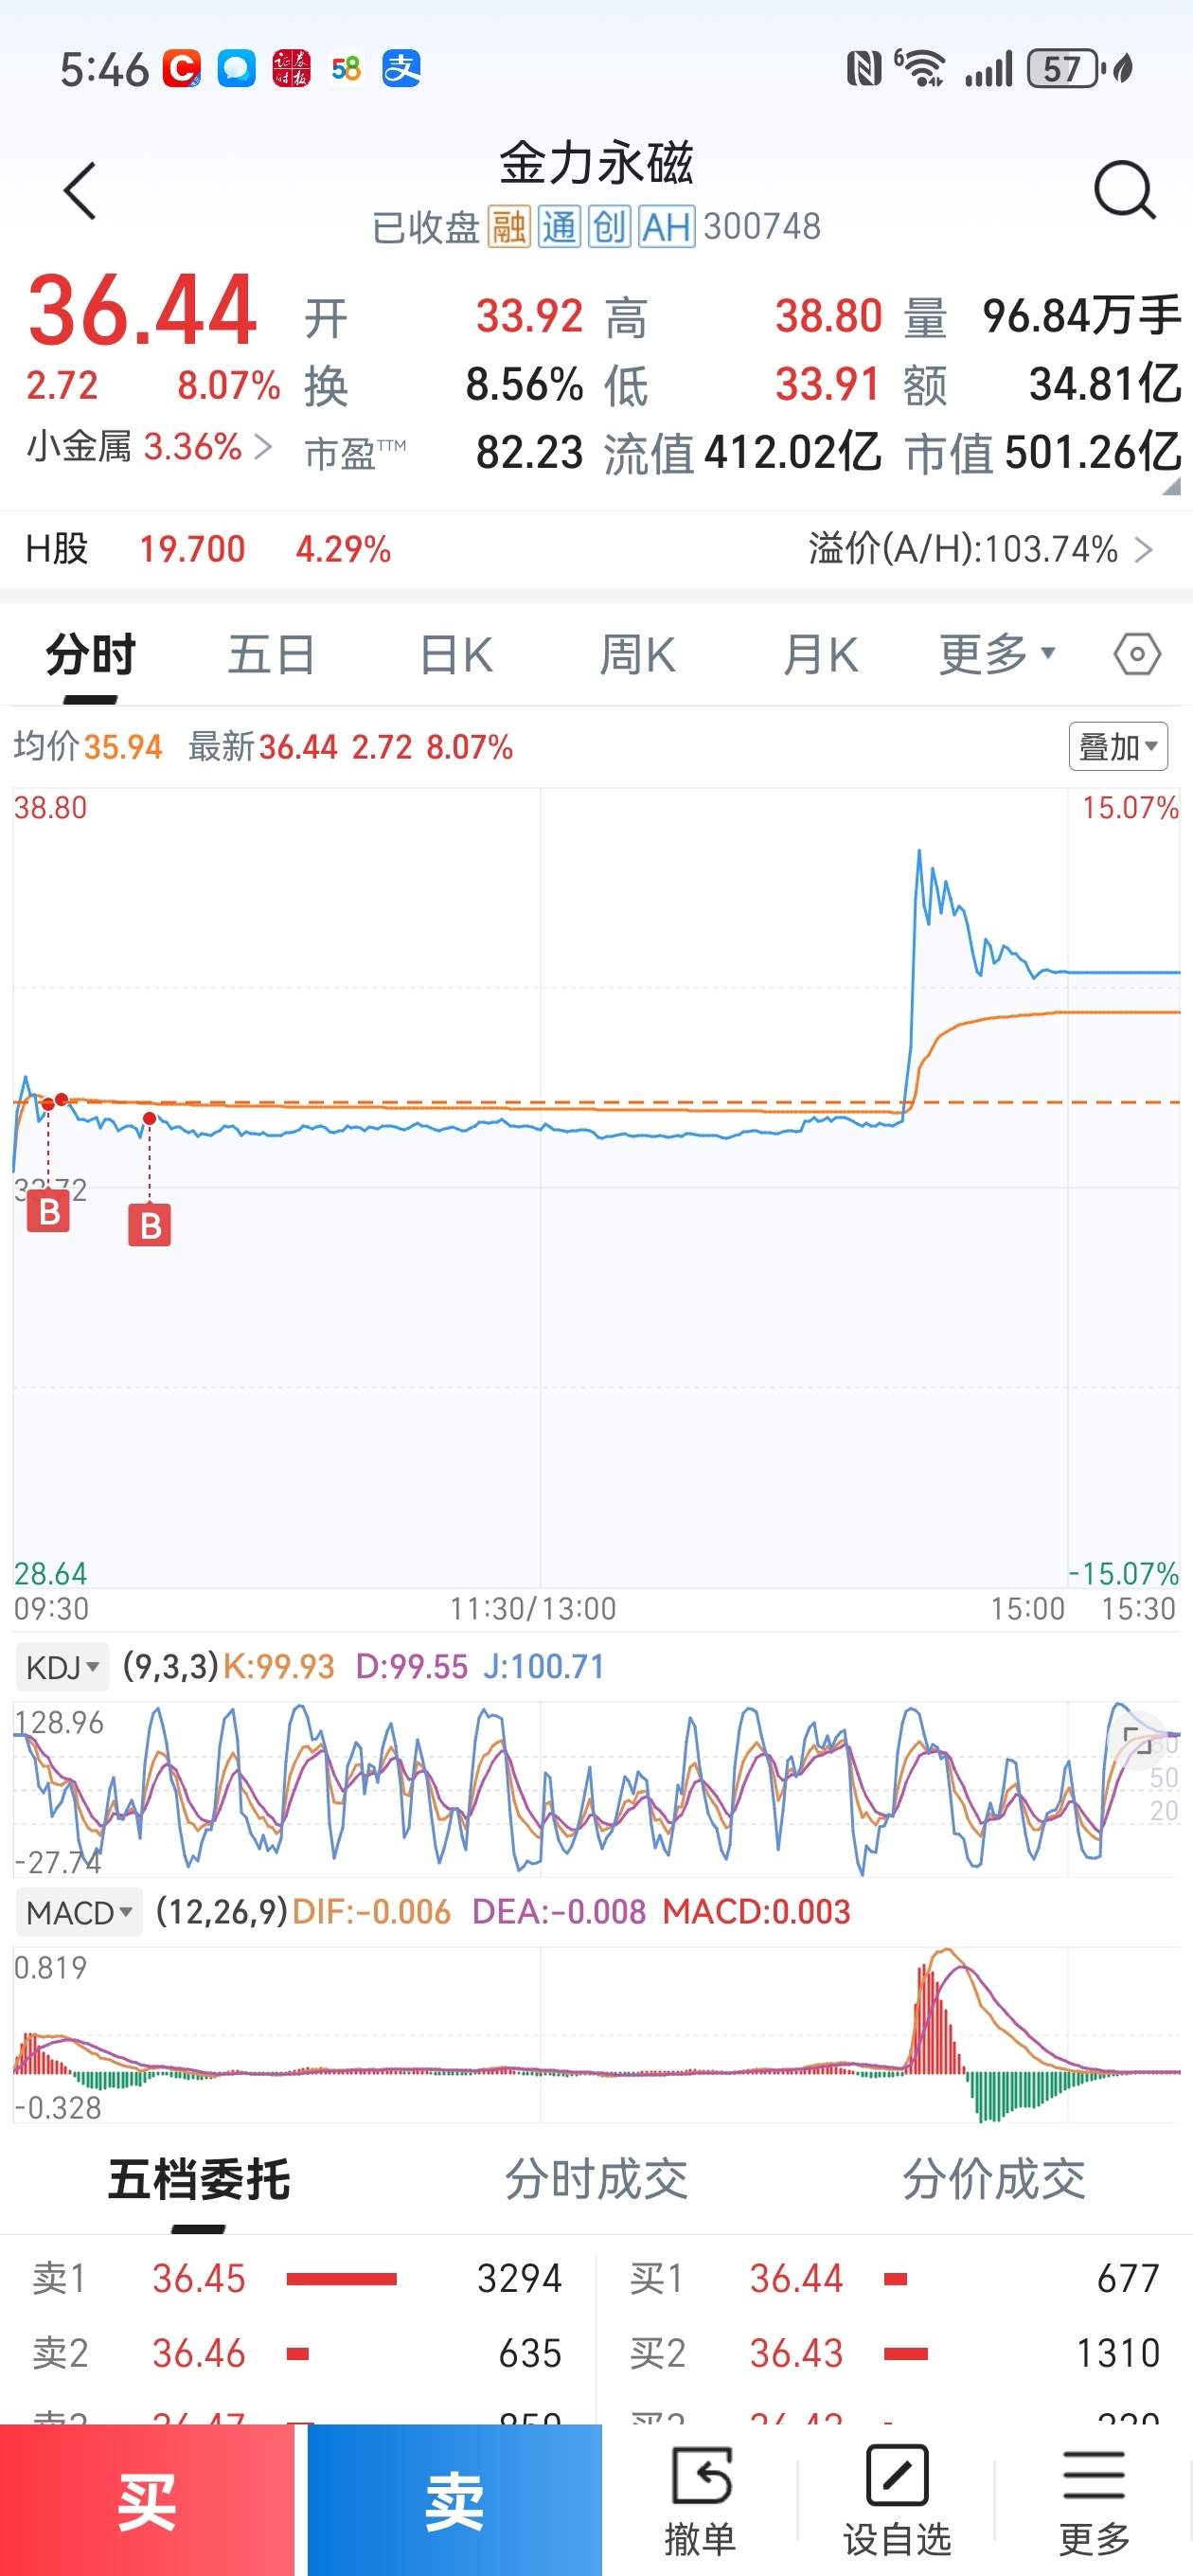
Task: Expand the 叠加 overlay dropdown
Action: pos(1118,746)
